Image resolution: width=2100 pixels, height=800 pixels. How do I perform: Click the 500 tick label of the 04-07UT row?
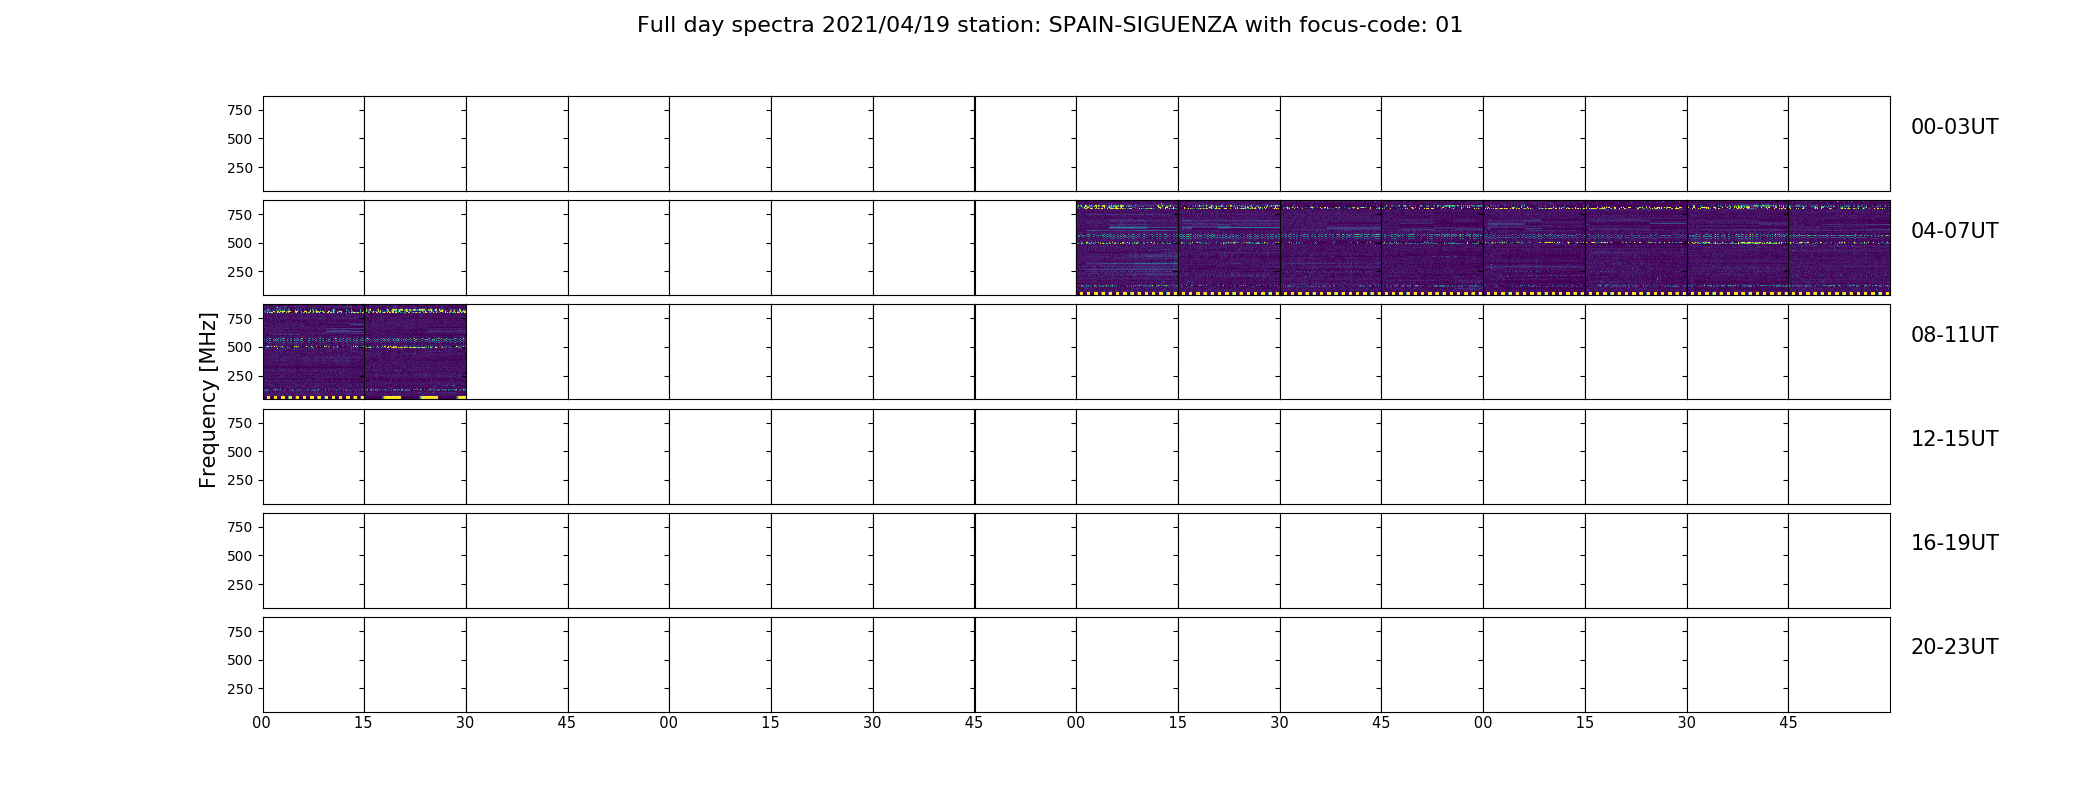pos(239,243)
